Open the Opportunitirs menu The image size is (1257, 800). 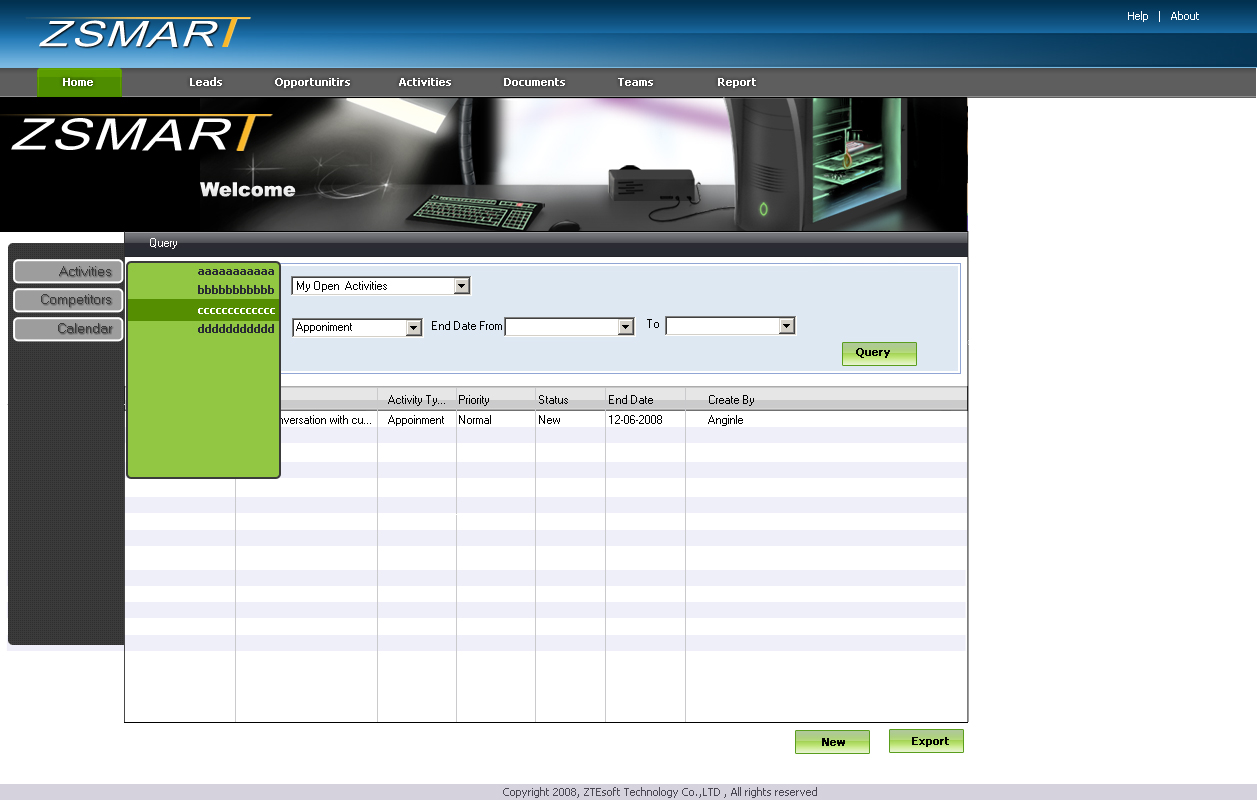coord(312,82)
